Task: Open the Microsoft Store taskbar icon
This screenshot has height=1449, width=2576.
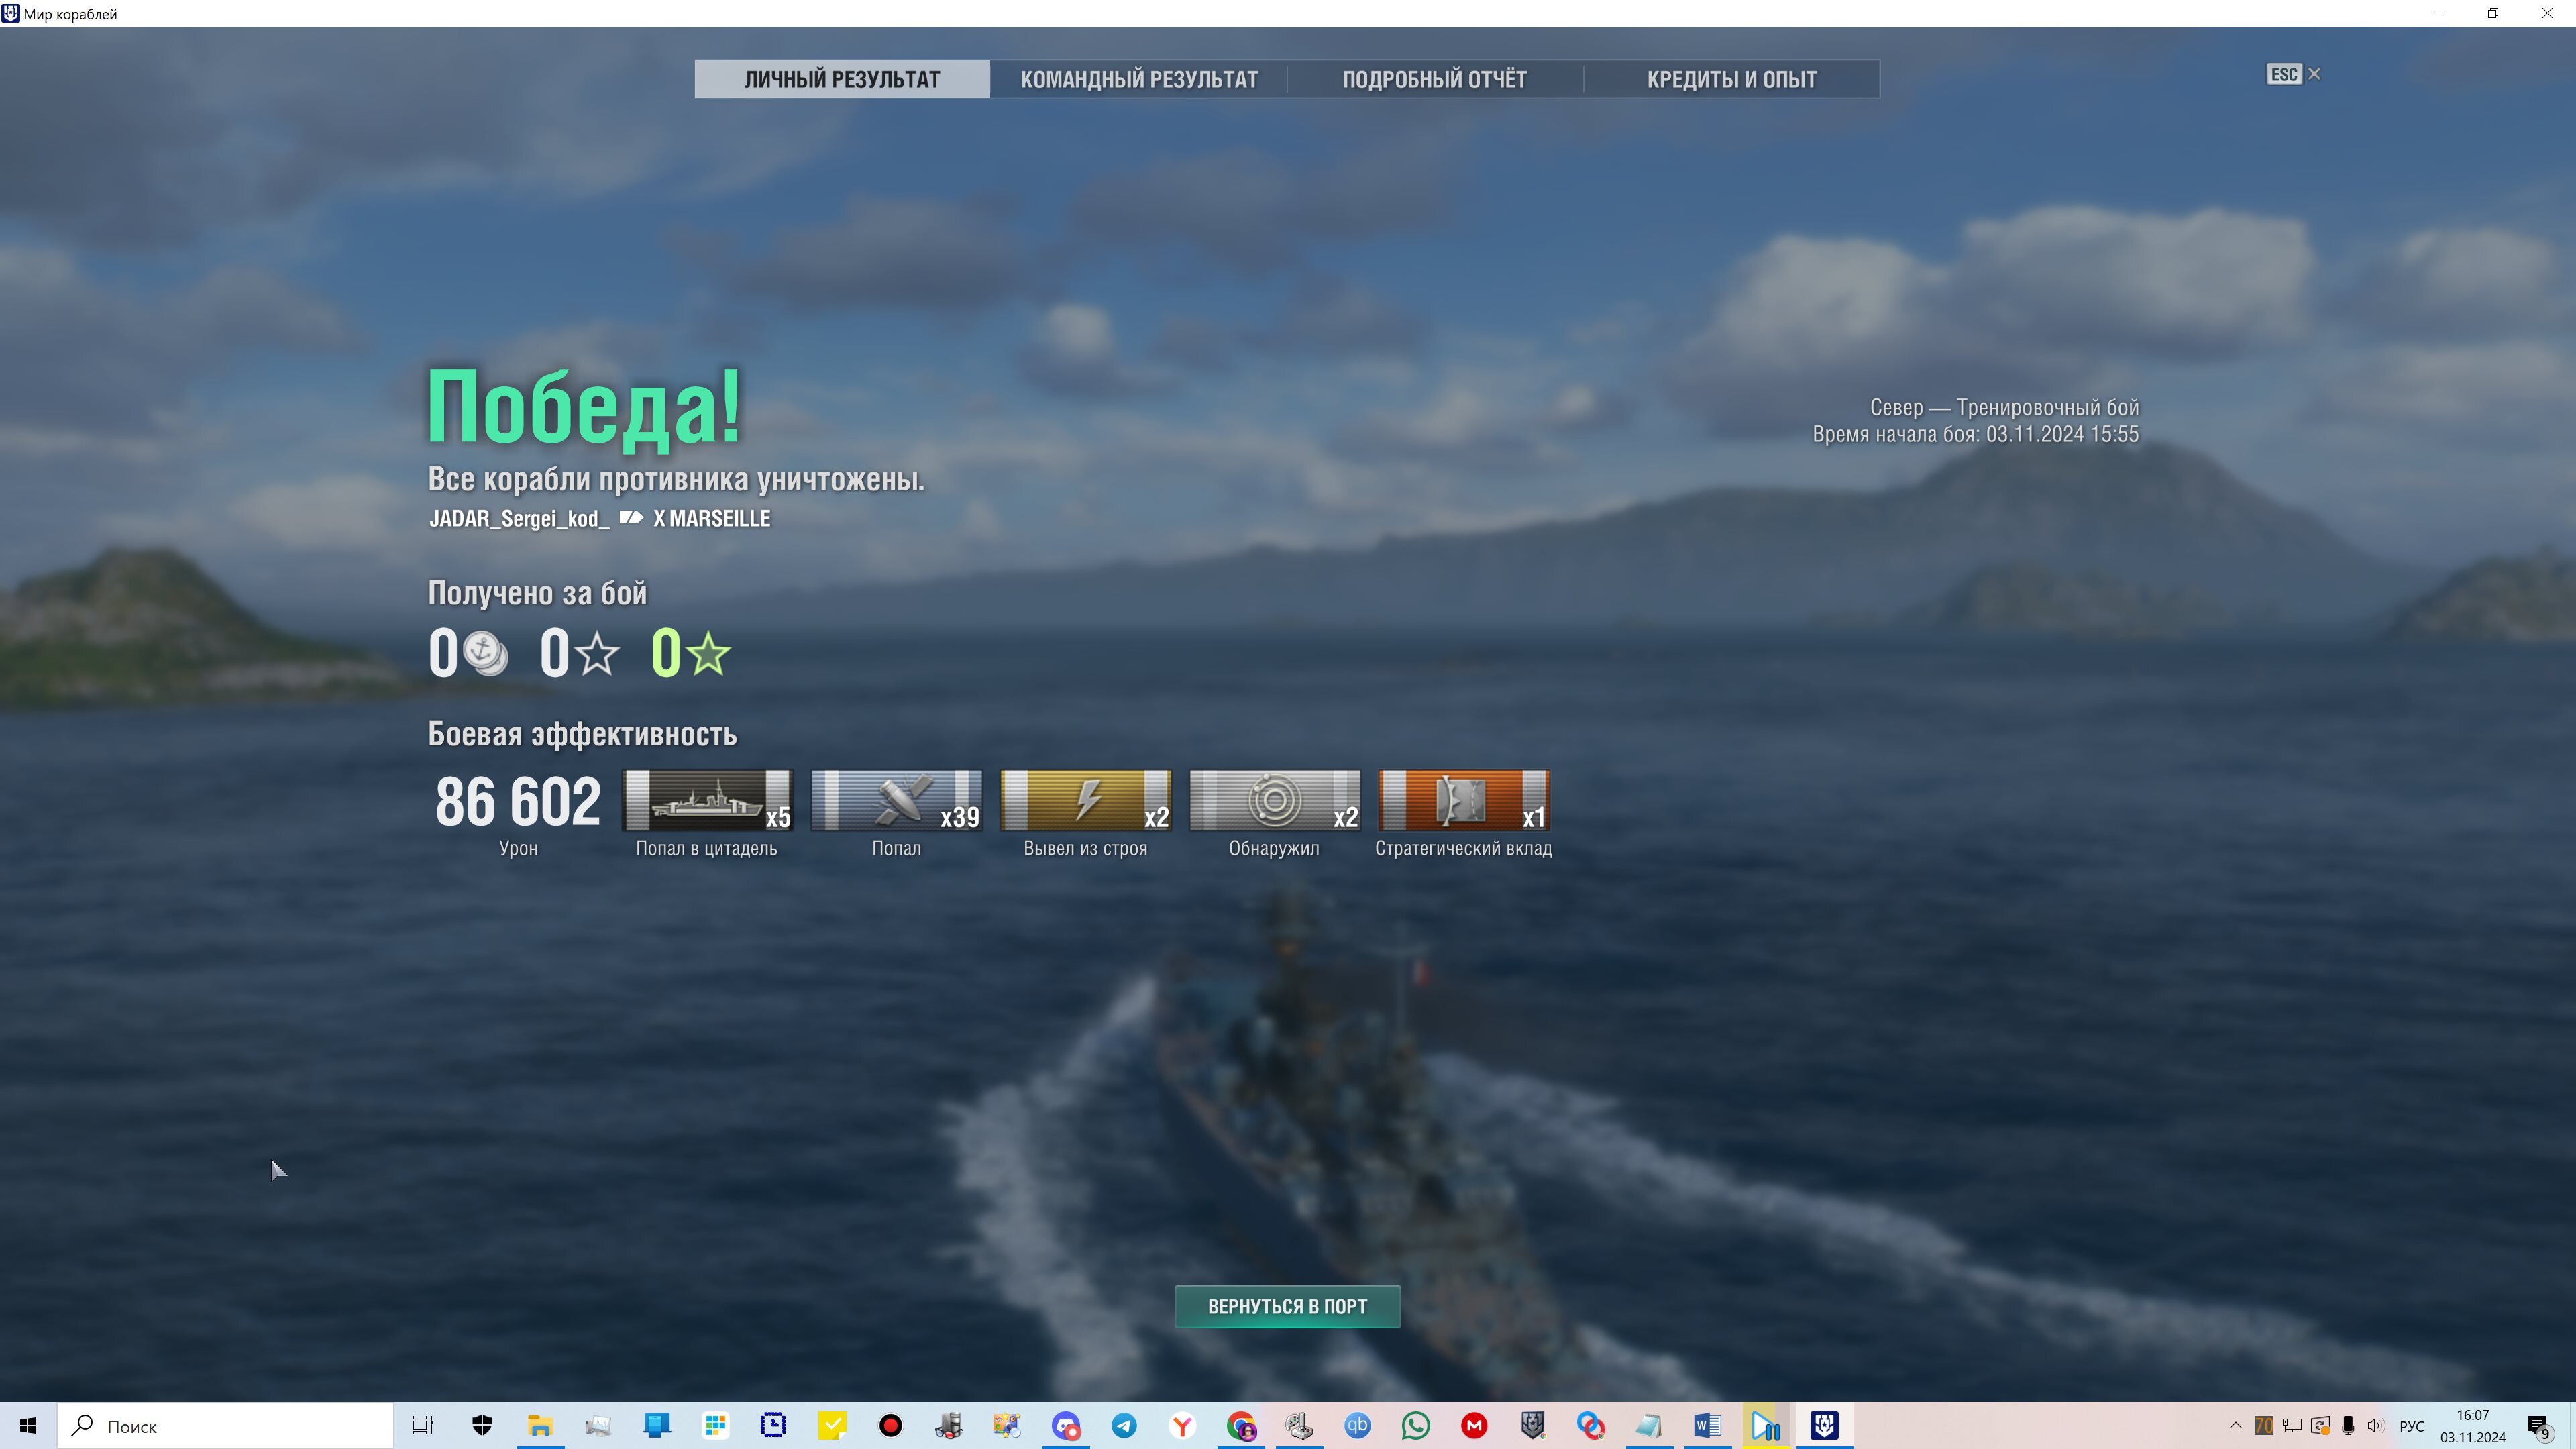Action: pos(715,1426)
